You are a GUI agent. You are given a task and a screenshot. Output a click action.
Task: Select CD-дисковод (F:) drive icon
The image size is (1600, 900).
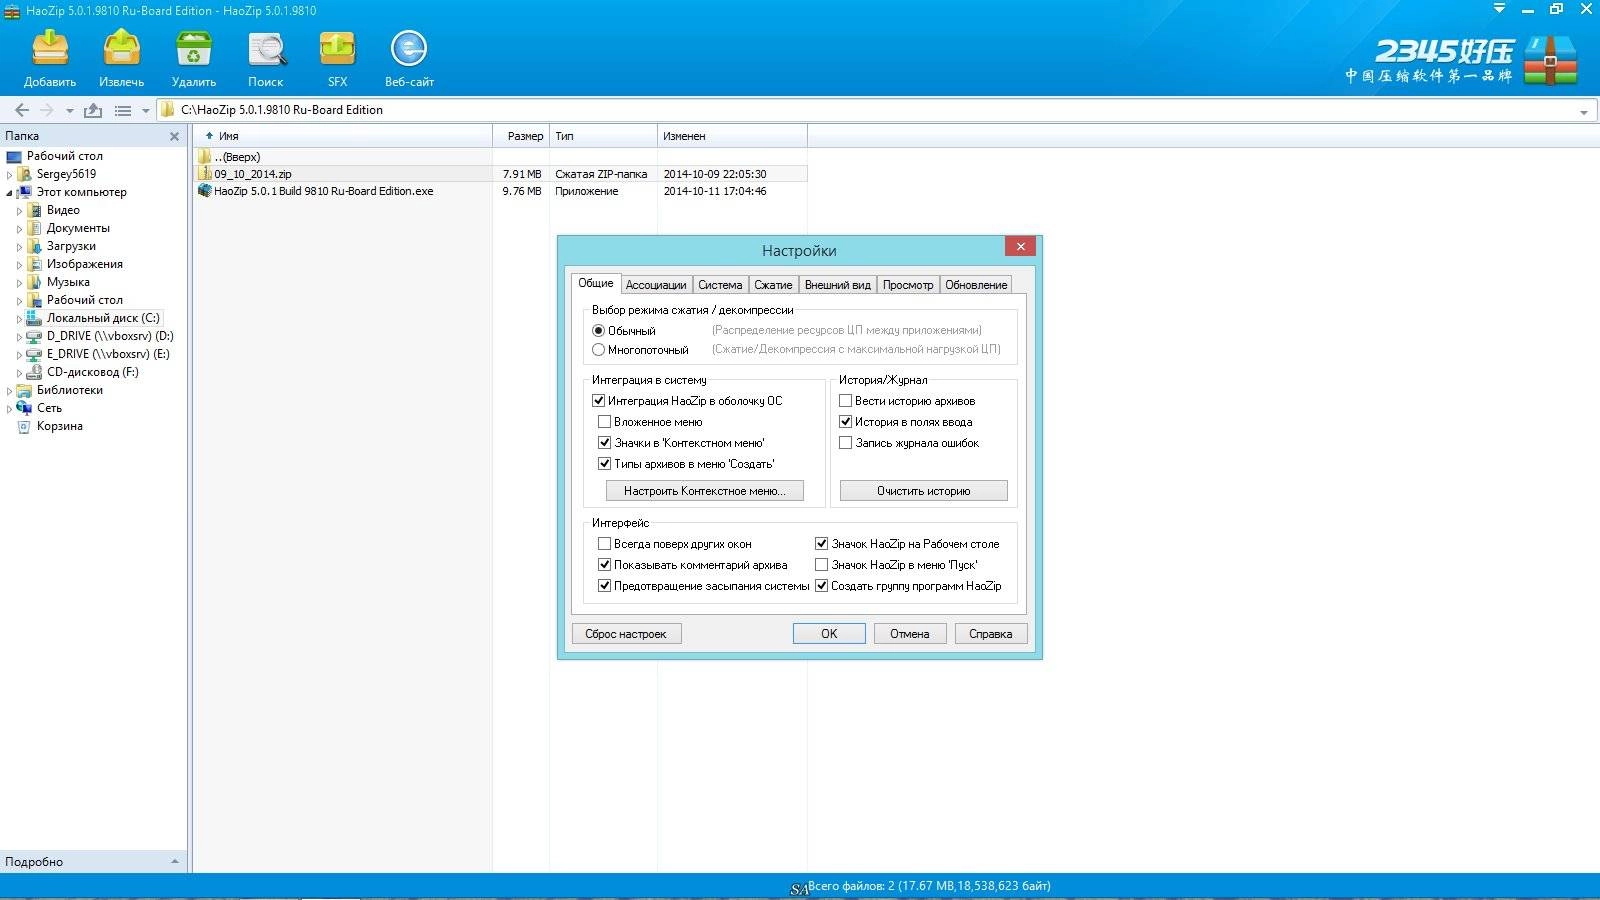pyautogui.click(x=34, y=372)
